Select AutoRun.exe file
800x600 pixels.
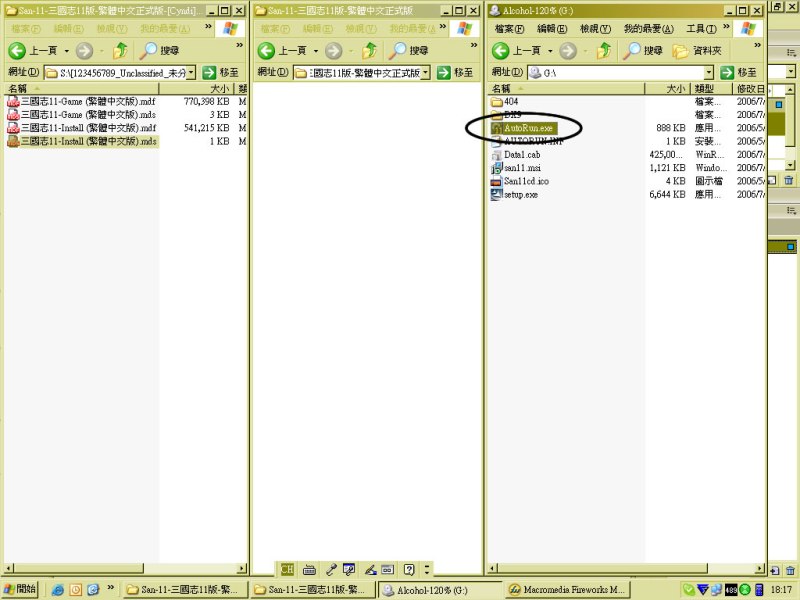click(522, 128)
